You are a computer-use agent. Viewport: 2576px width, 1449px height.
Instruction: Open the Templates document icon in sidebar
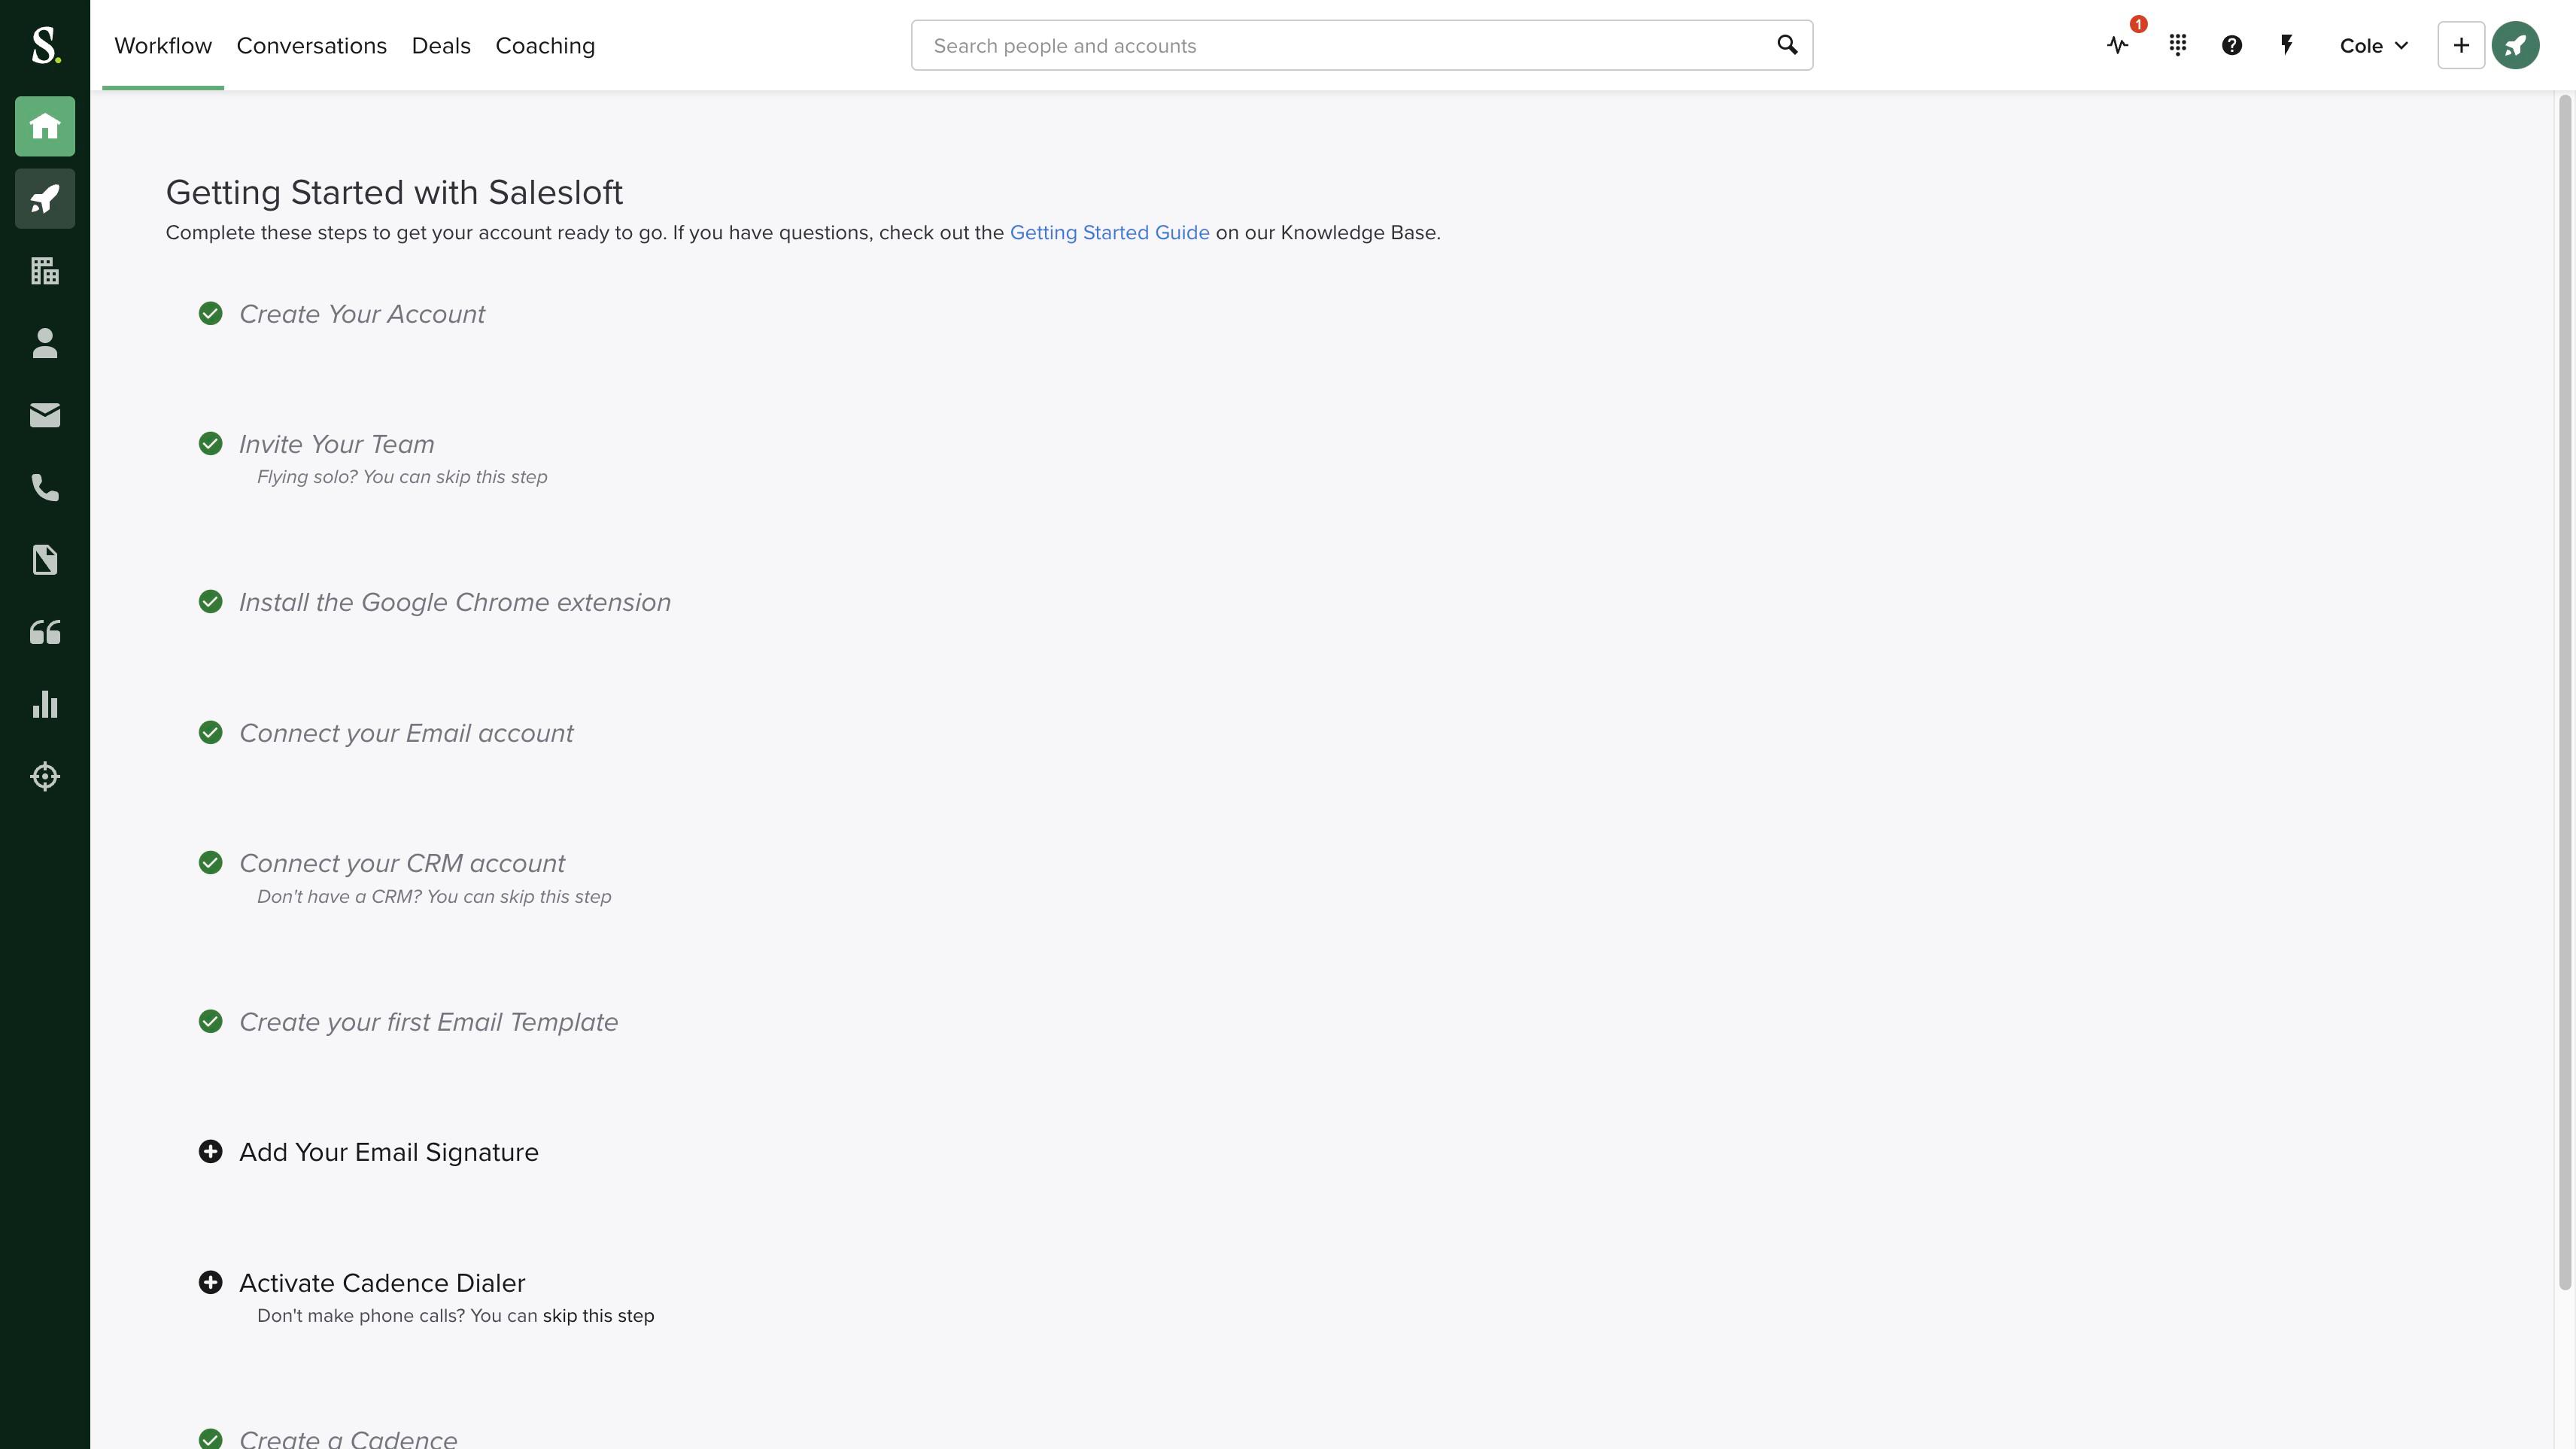coord(45,560)
